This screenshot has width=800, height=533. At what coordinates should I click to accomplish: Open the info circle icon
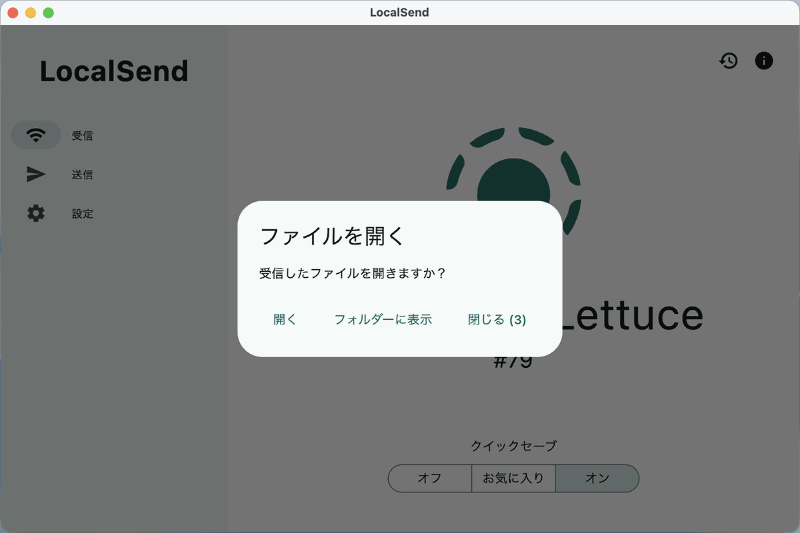(764, 61)
